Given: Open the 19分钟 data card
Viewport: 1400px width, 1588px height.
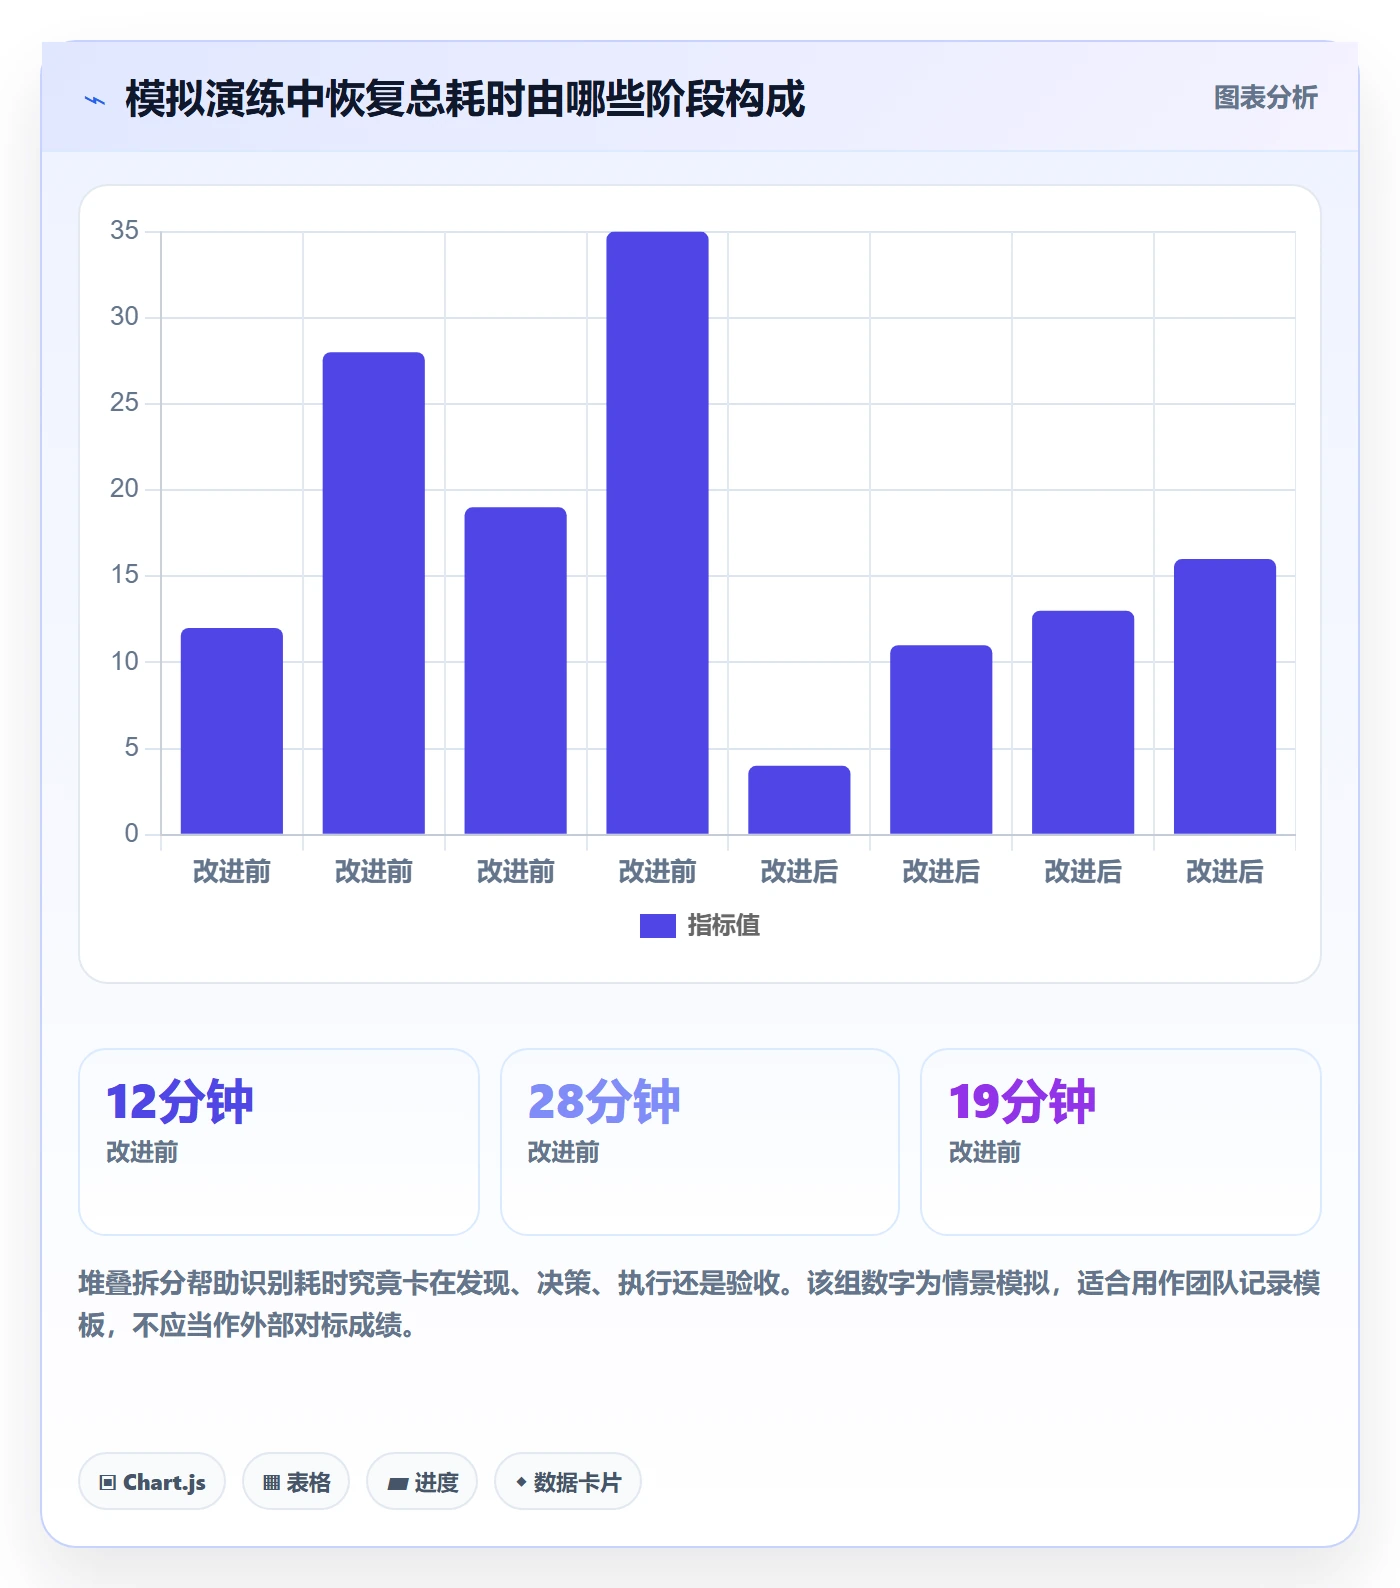Looking at the screenshot, I should click(1121, 1142).
